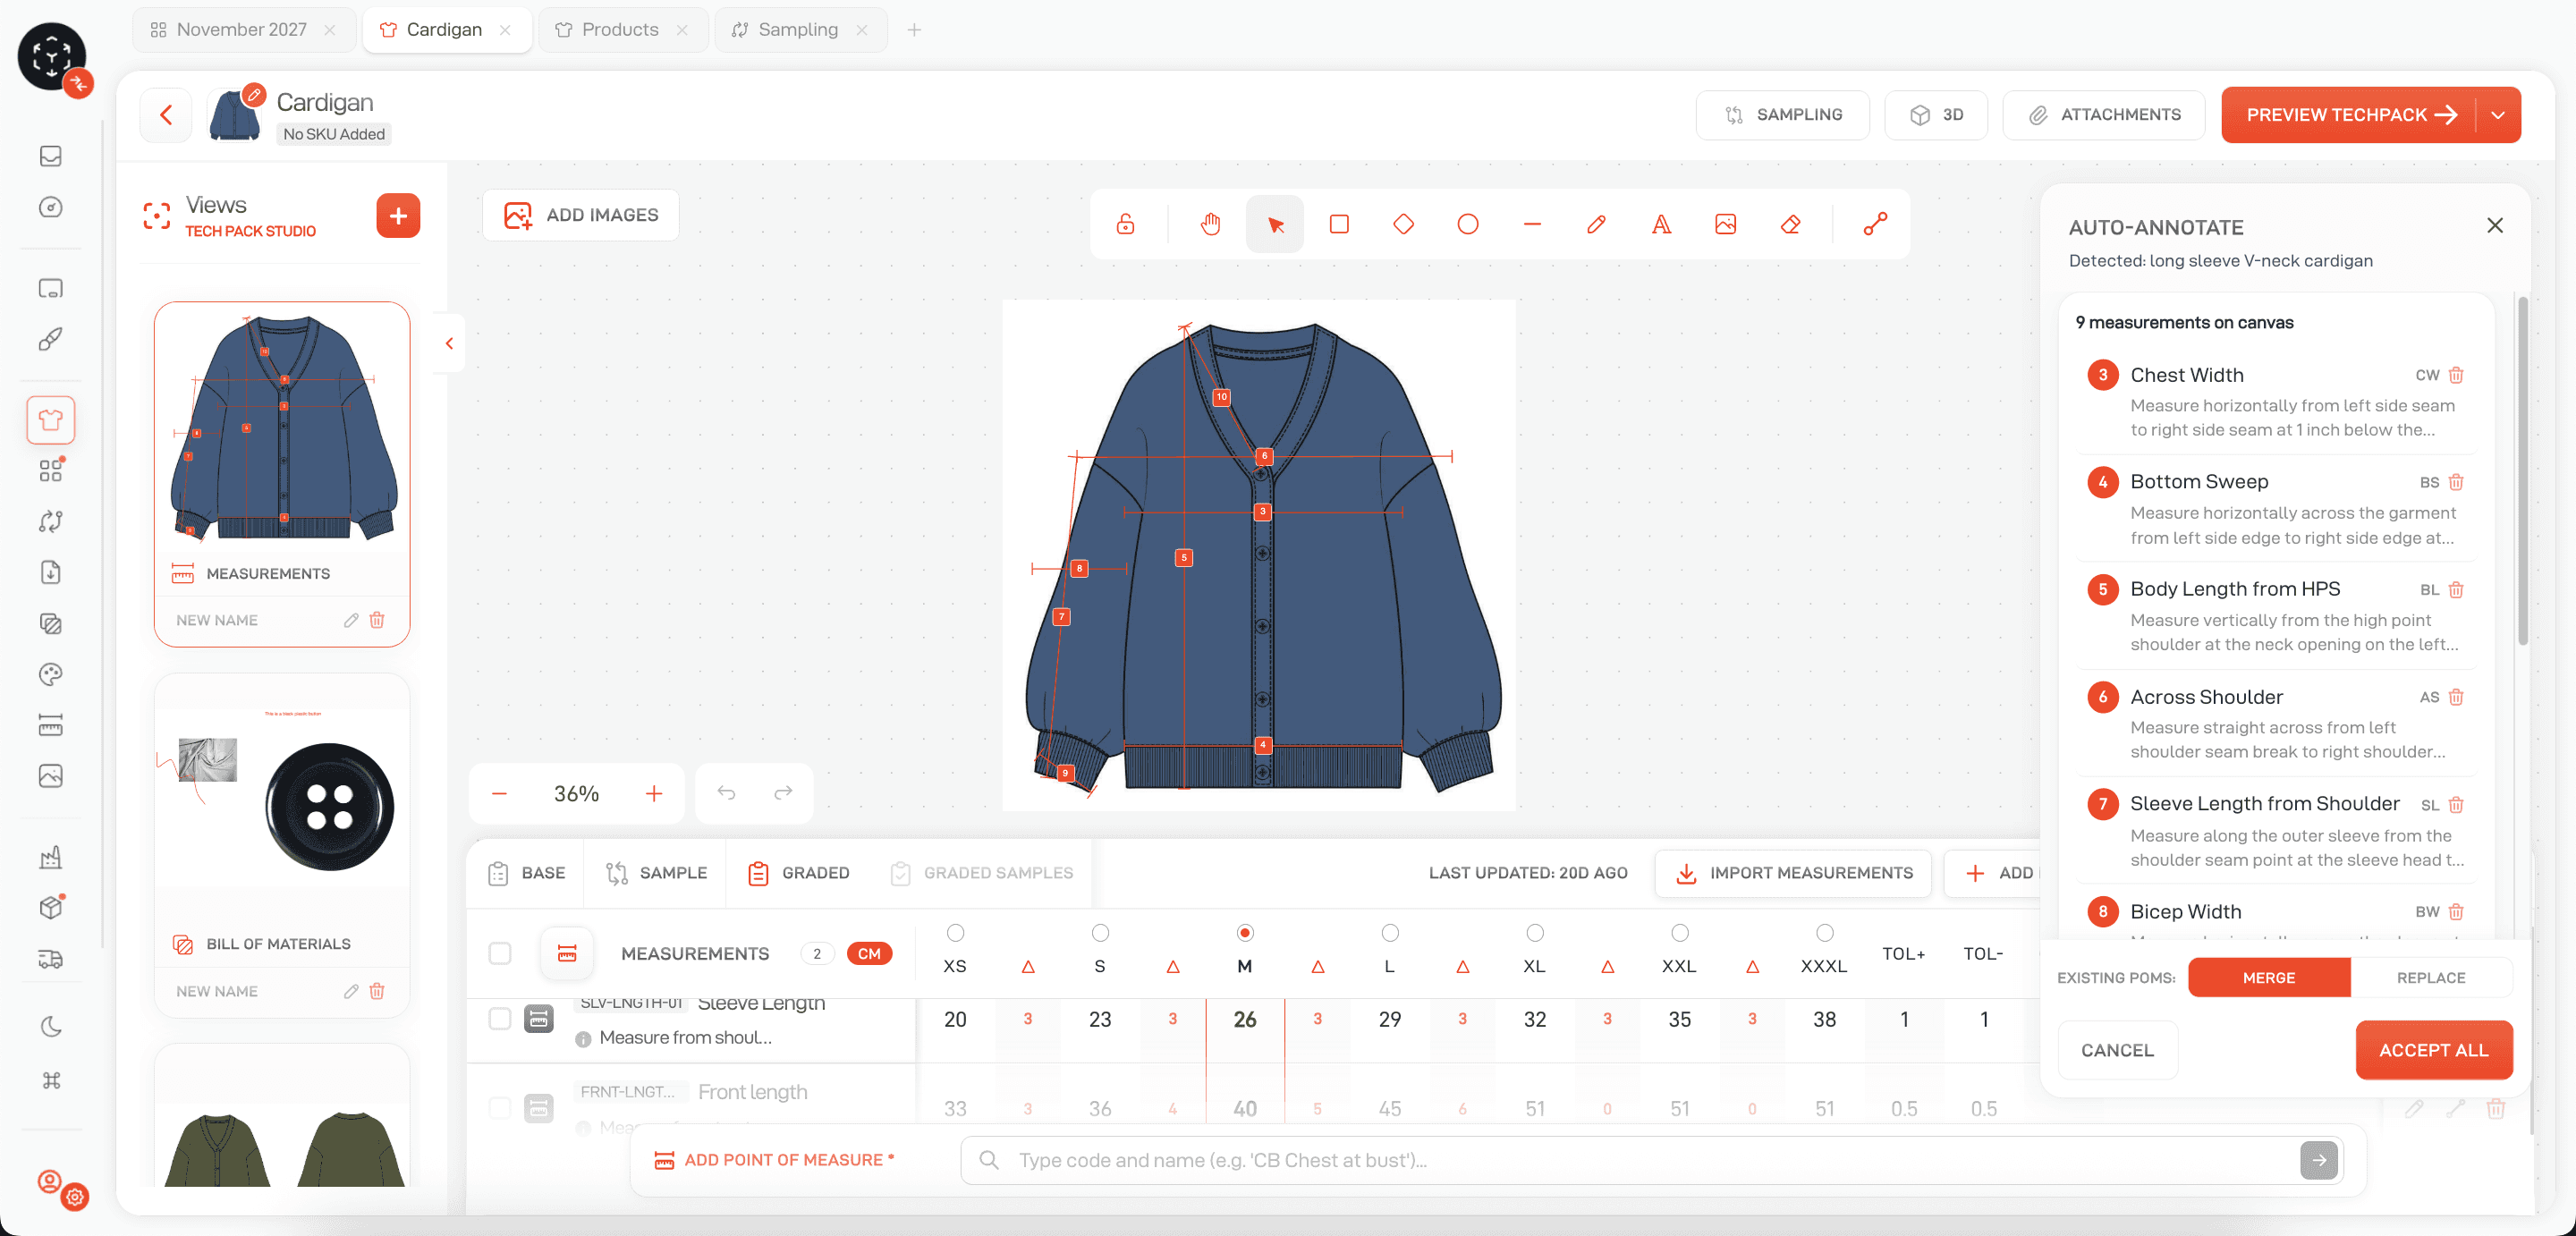The height and width of the screenshot is (1236, 2576).
Task: Delete the Chest Width measurement
Action: 2456,375
